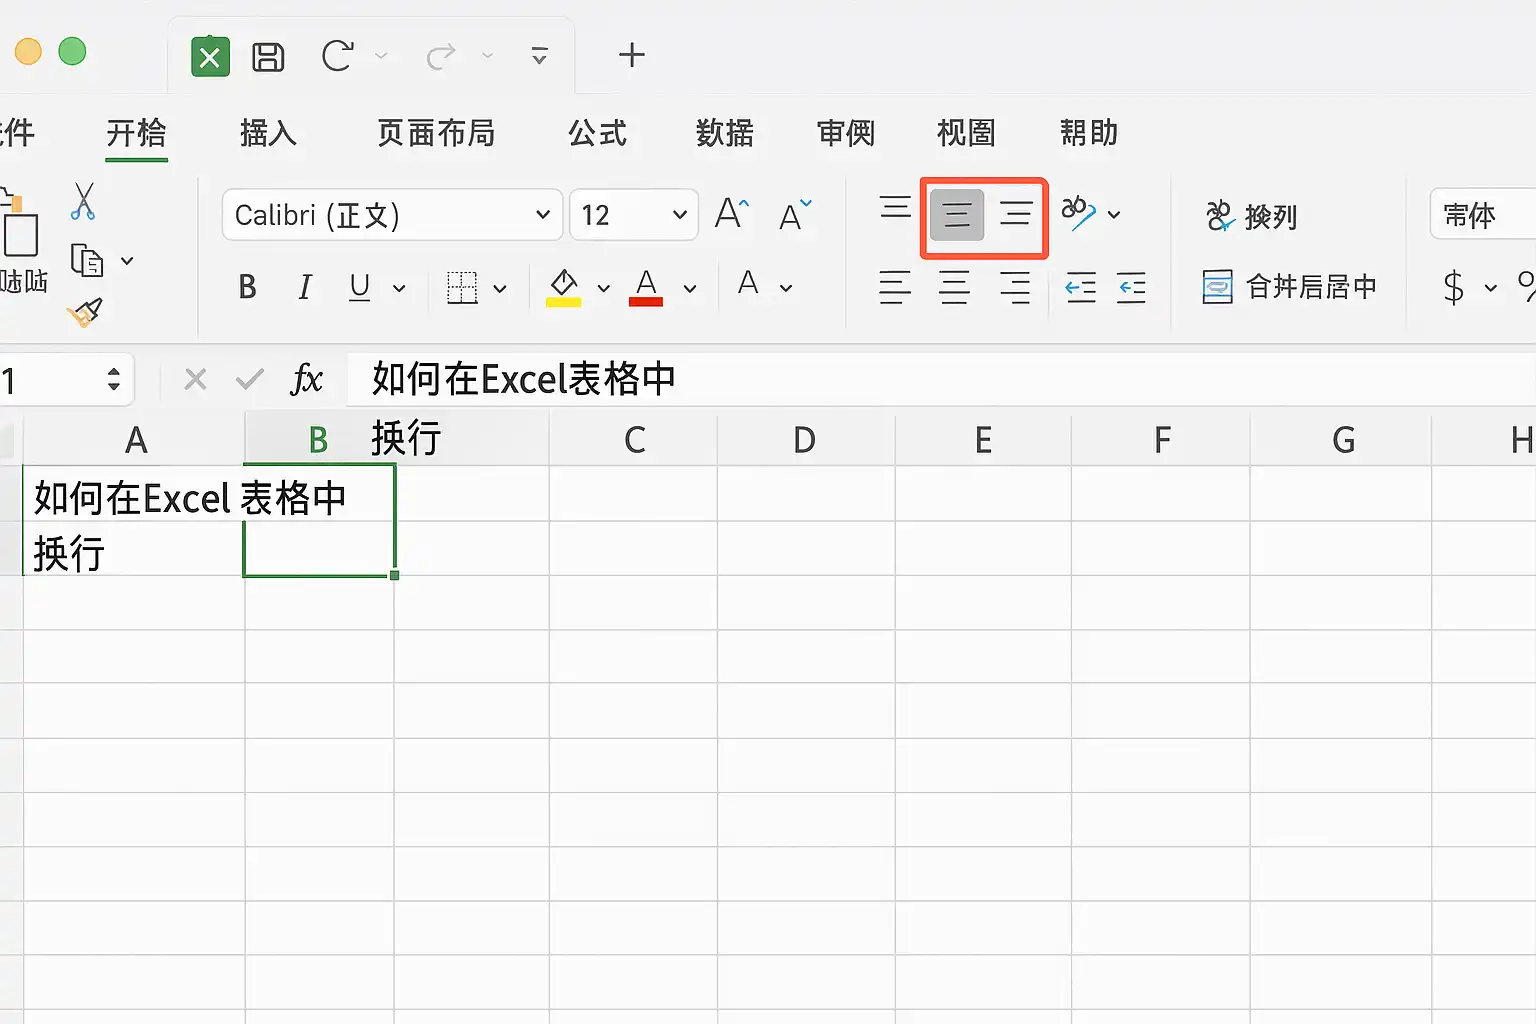
Task: Select the Format Painter brush icon
Action: (x=85, y=313)
